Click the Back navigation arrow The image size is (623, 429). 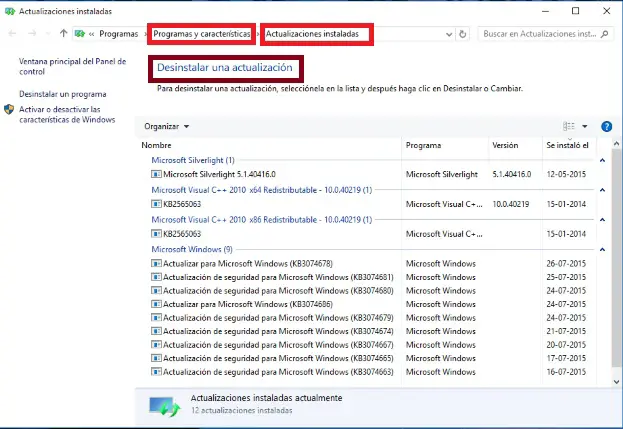12,34
